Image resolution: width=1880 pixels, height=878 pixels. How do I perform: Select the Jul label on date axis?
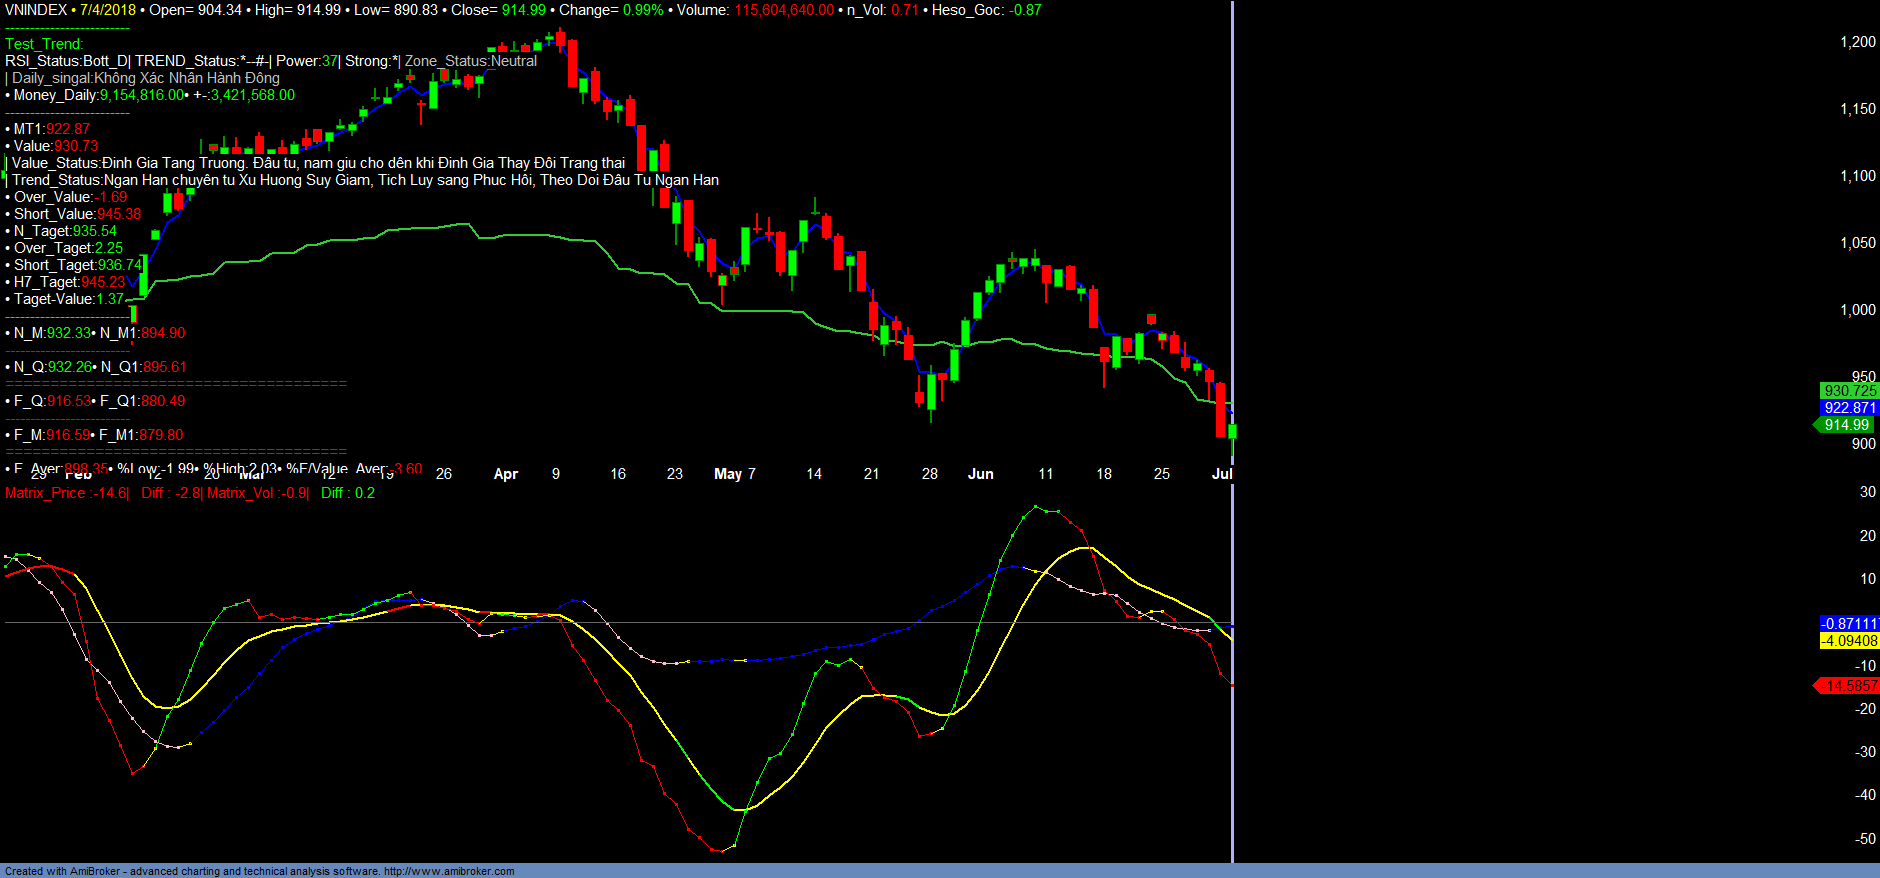pyautogui.click(x=1221, y=474)
